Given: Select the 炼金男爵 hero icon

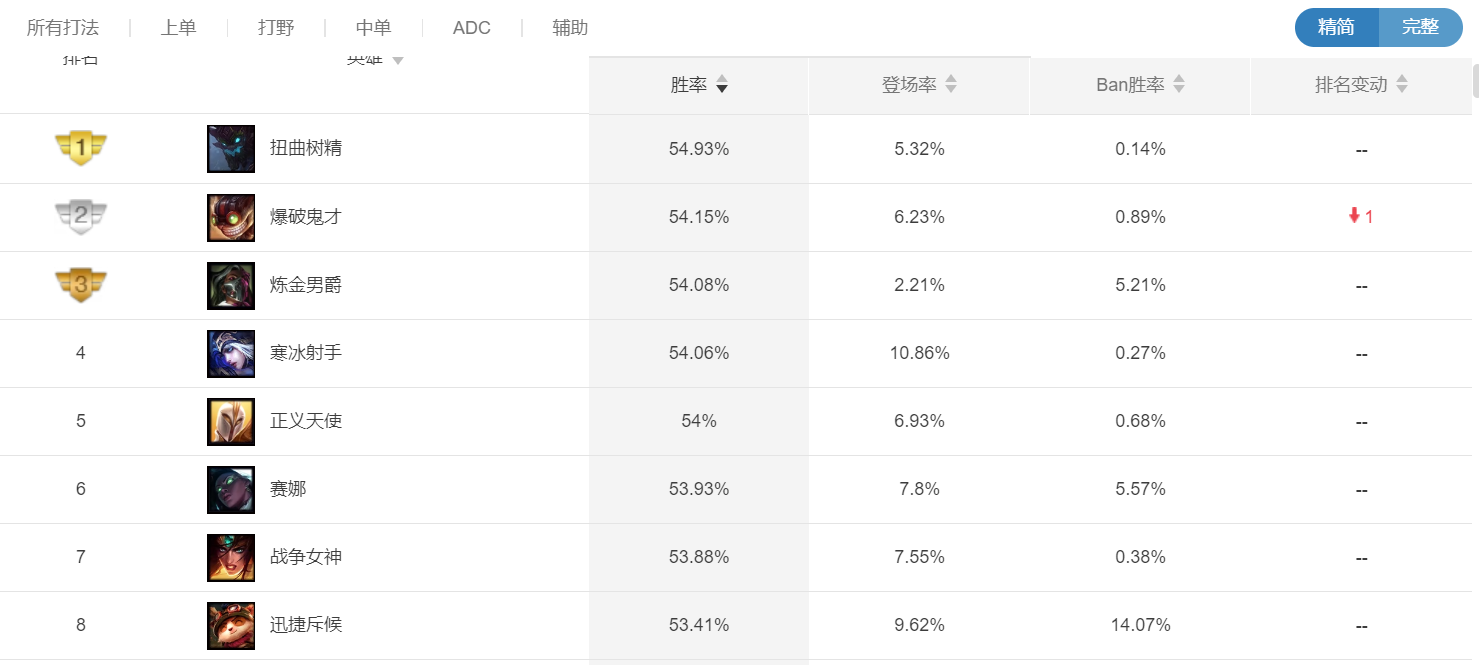Looking at the screenshot, I should [x=231, y=285].
